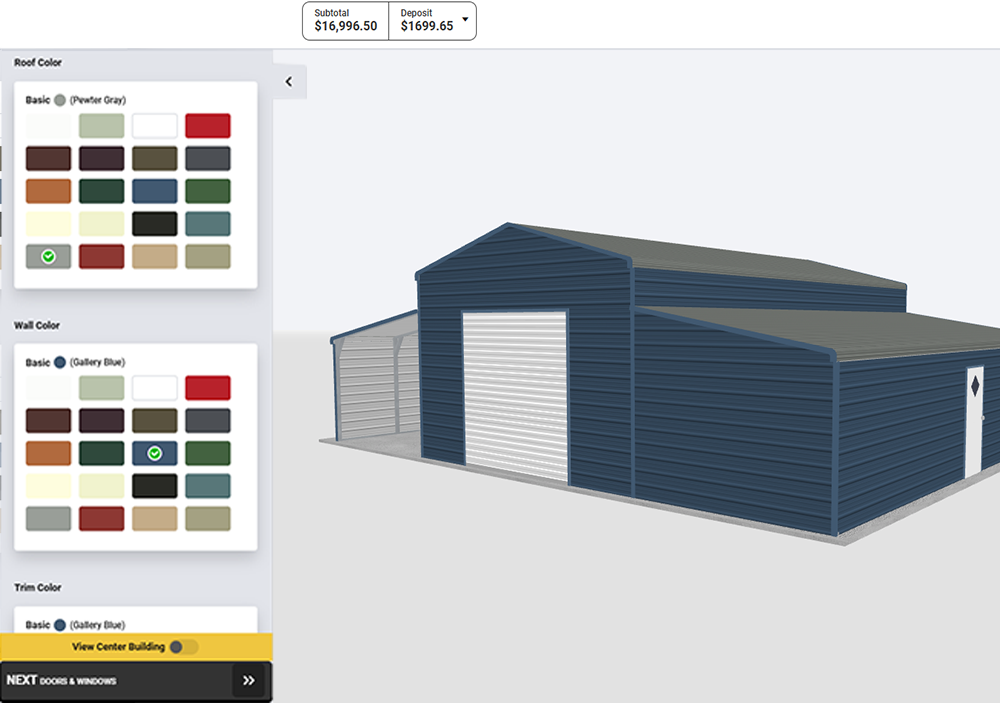
Task: Set the wall color to dark gray
Action: coord(207,421)
